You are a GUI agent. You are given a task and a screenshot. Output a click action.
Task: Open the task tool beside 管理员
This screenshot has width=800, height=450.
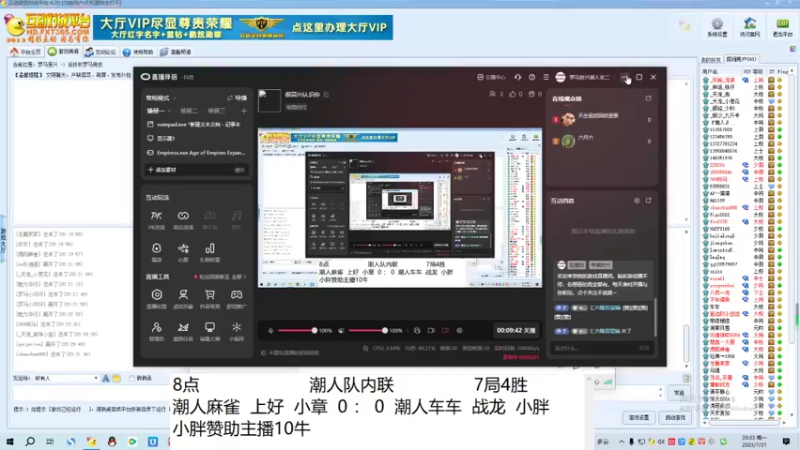pyautogui.click(x=183, y=331)
